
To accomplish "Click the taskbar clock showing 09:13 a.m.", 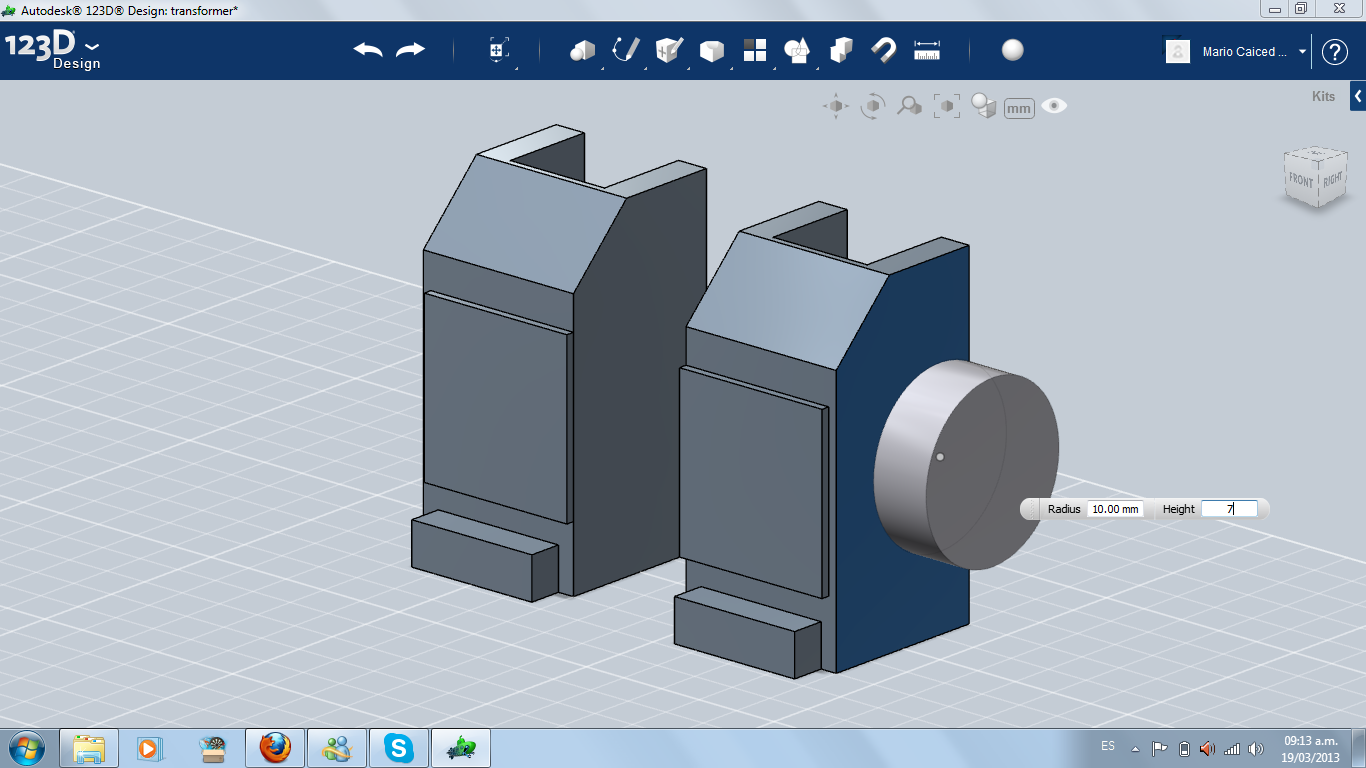I will pyautogui.click(x=1311, y=749).
